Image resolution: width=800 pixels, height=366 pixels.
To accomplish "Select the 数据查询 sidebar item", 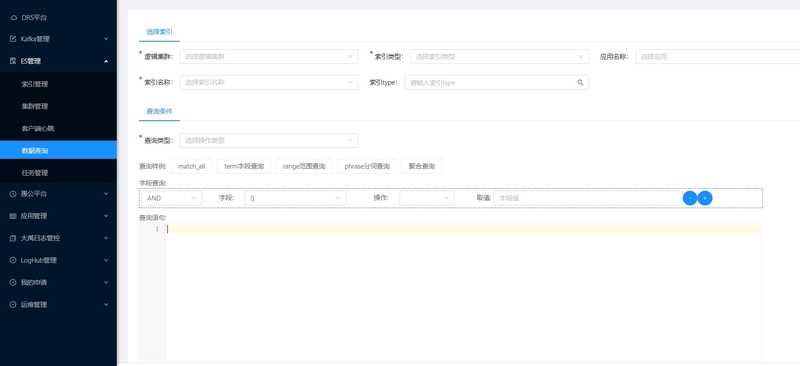I will coord(58,151).
